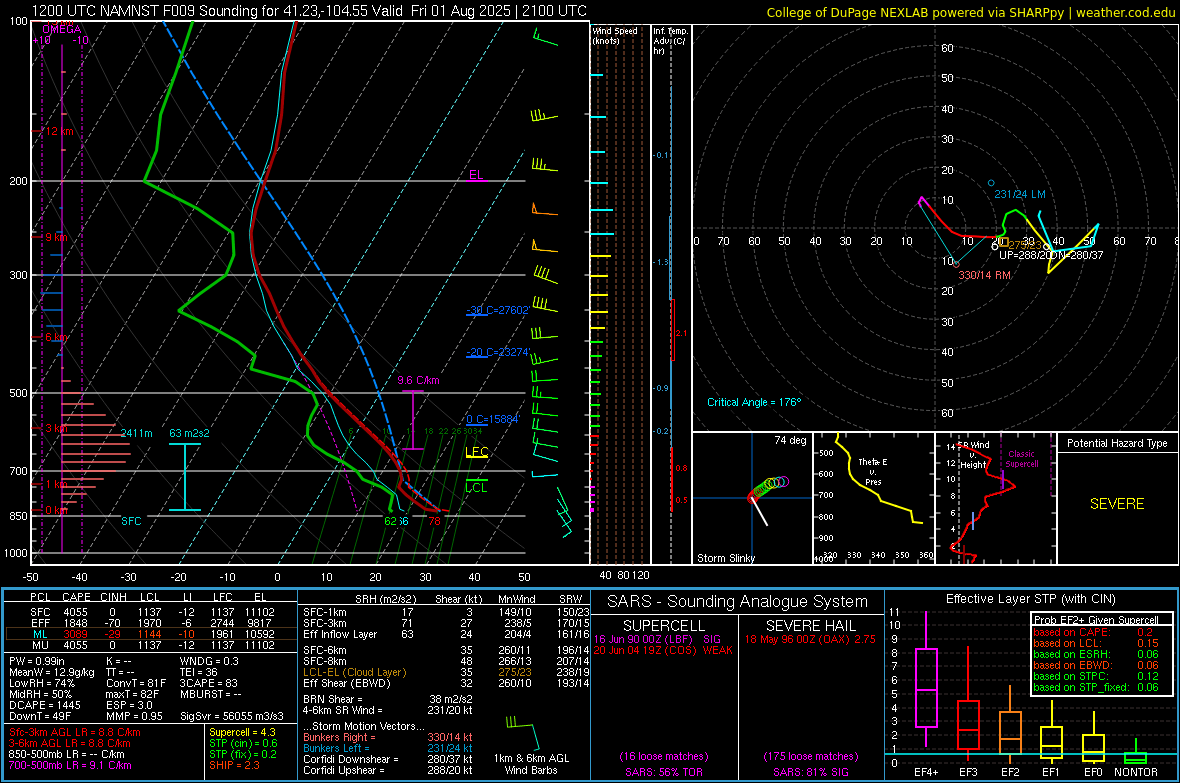This screenshot has height=783, width=1180.
Task: Select the 63 m2s2 effective SRH label
Action: click(190, 433)
